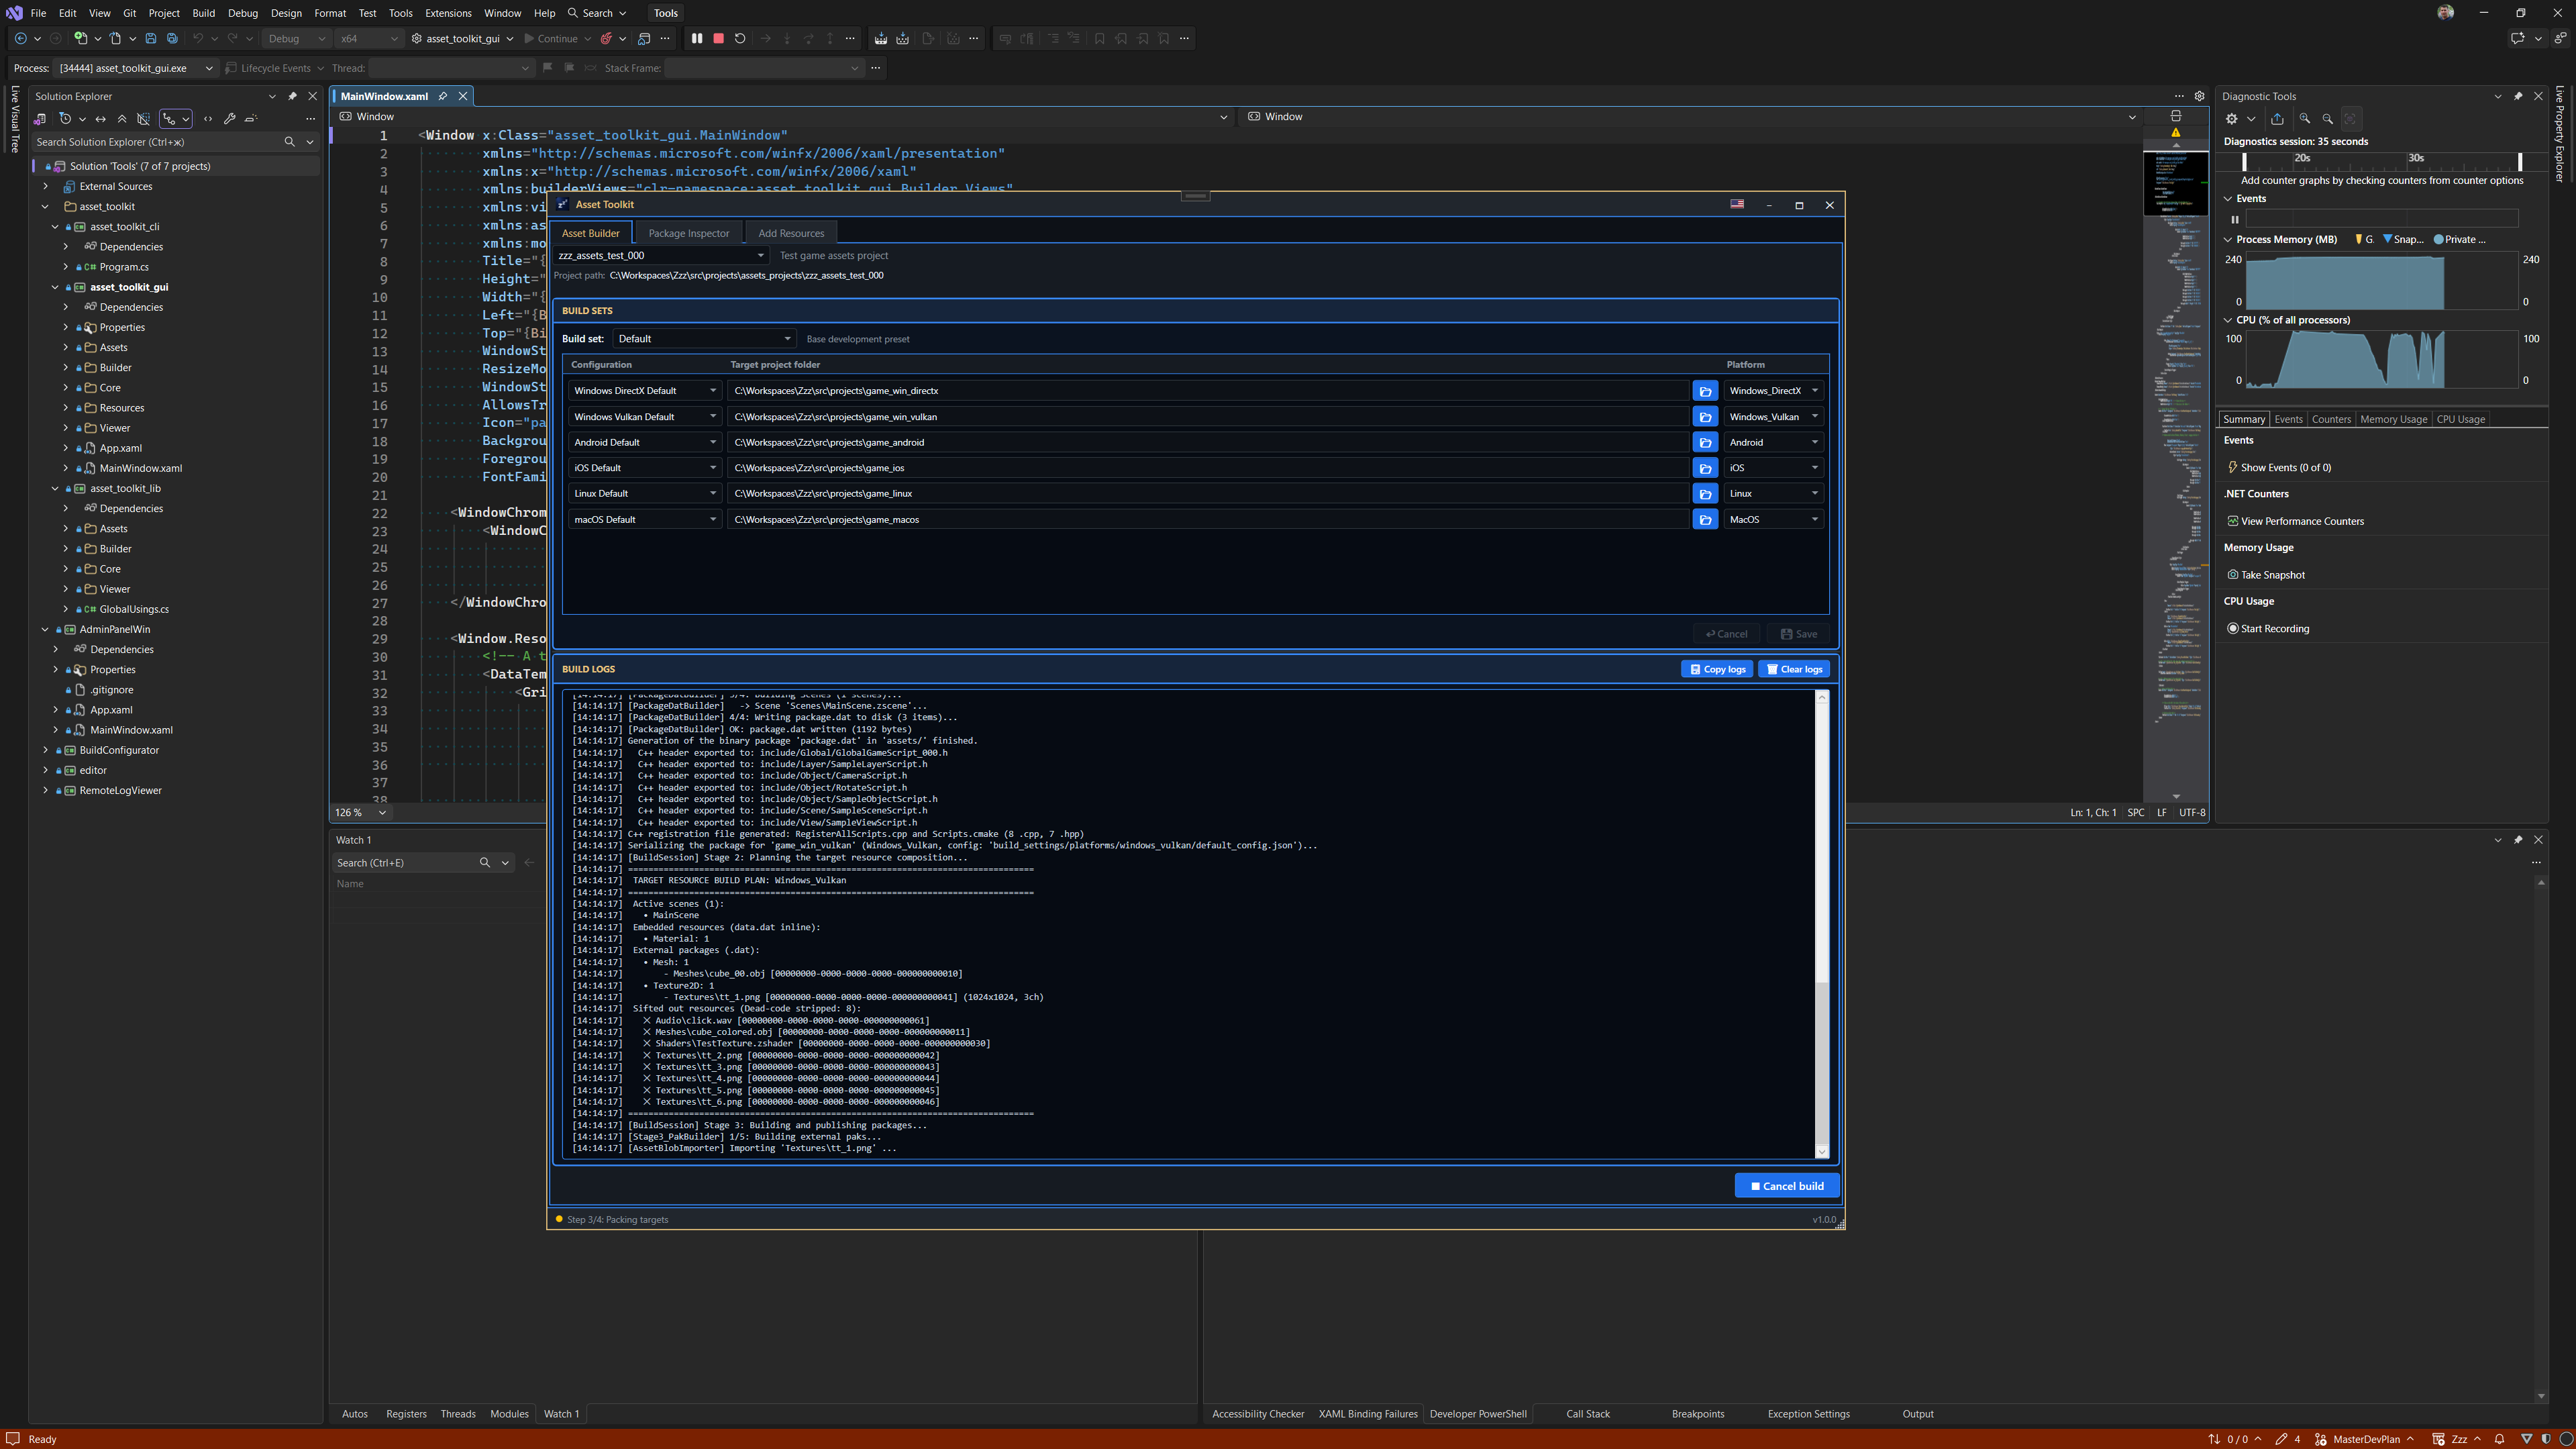Open Hot Reload flame icon

(606, 39)
